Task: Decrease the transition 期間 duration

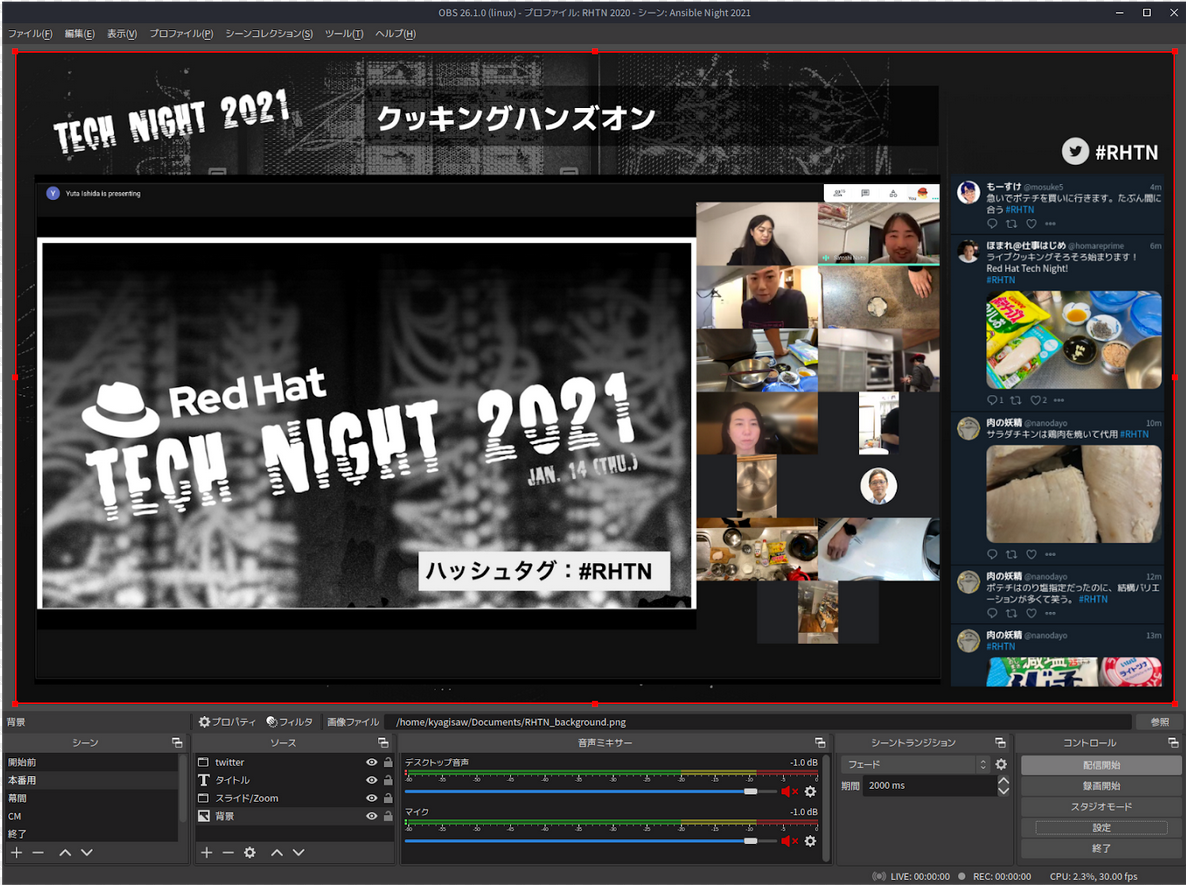Action: (x=1004, y=791)
